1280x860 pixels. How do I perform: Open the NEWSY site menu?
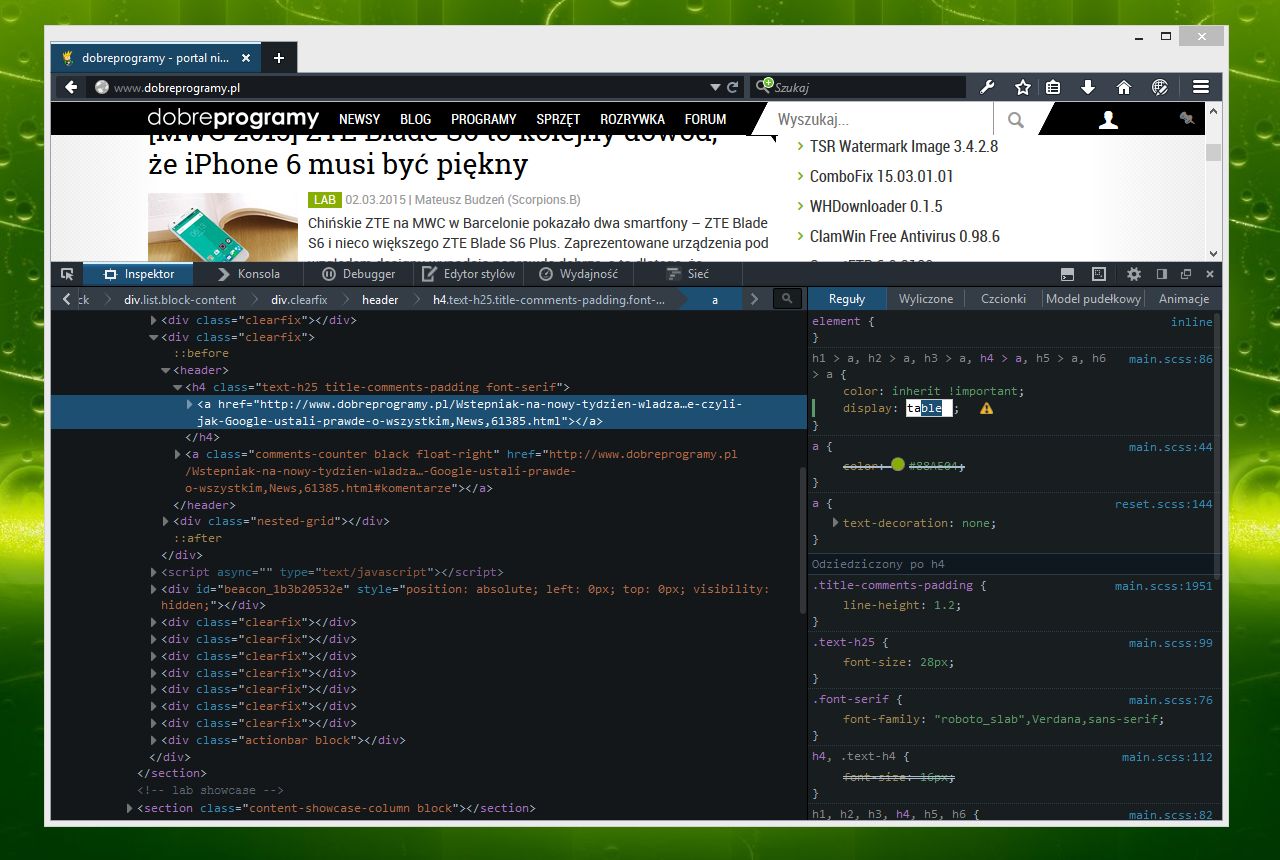tap(359, 119)
